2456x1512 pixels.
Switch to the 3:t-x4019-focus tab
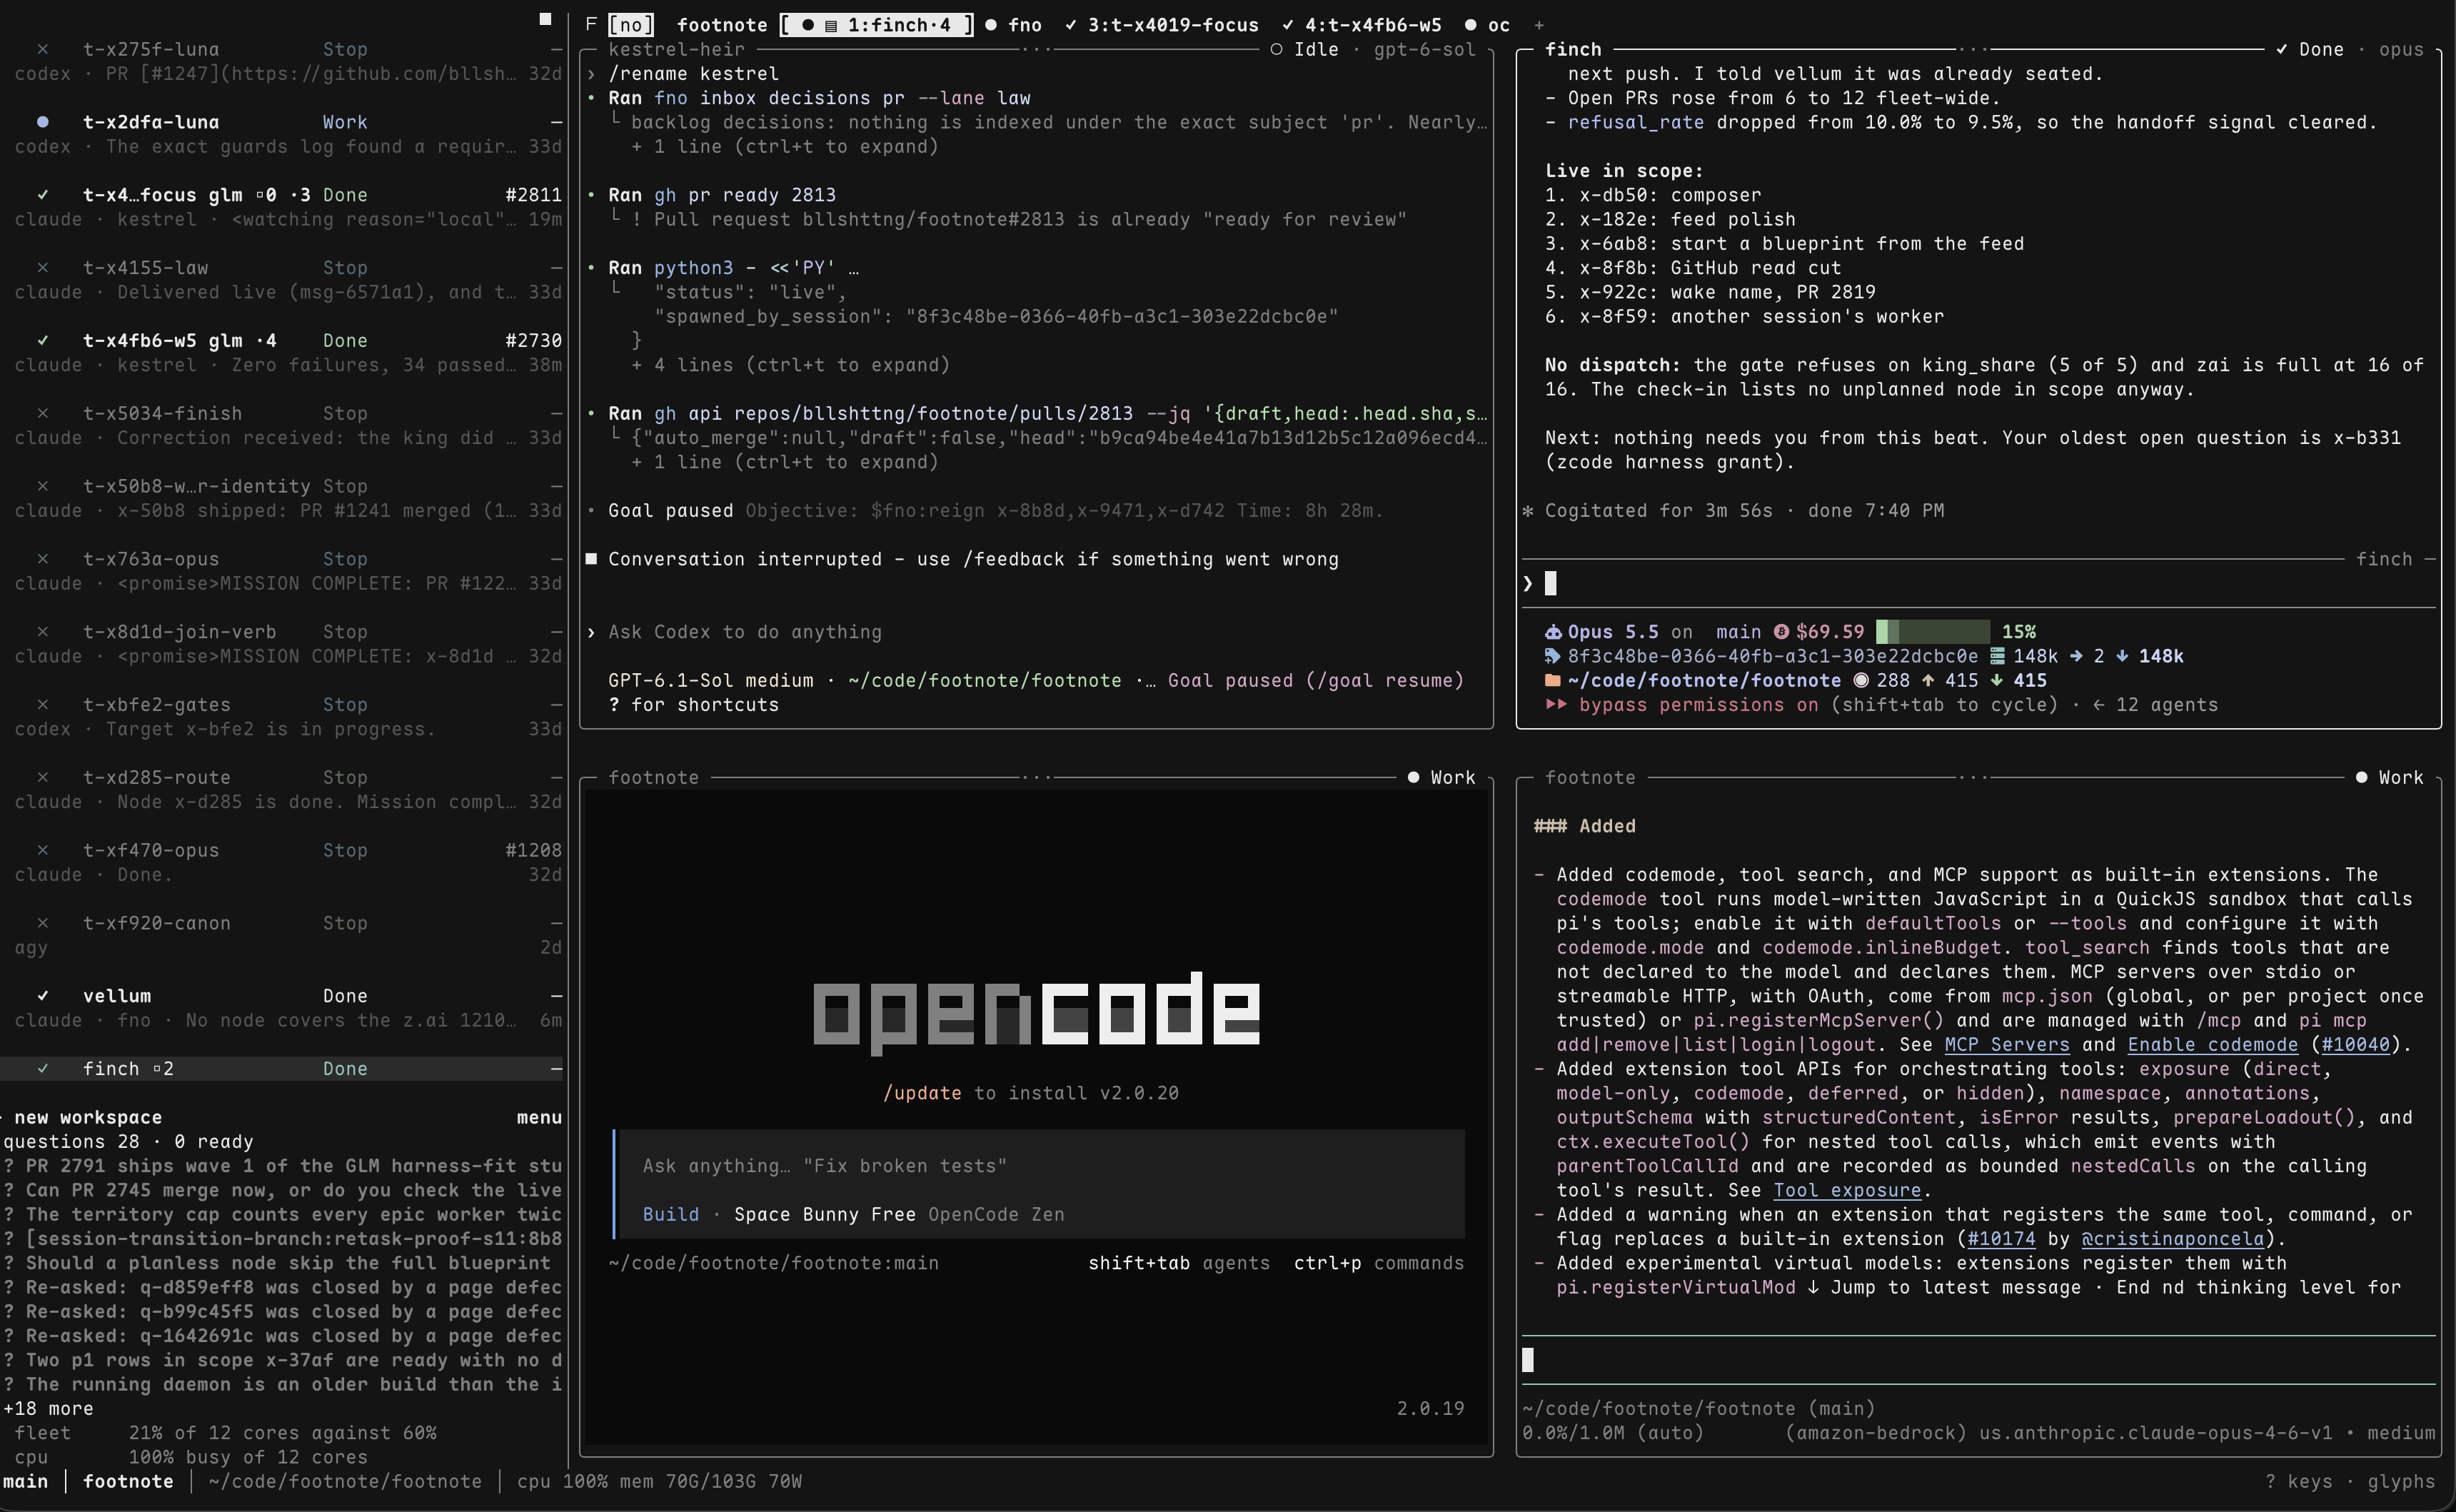(x=1161, y=25)
